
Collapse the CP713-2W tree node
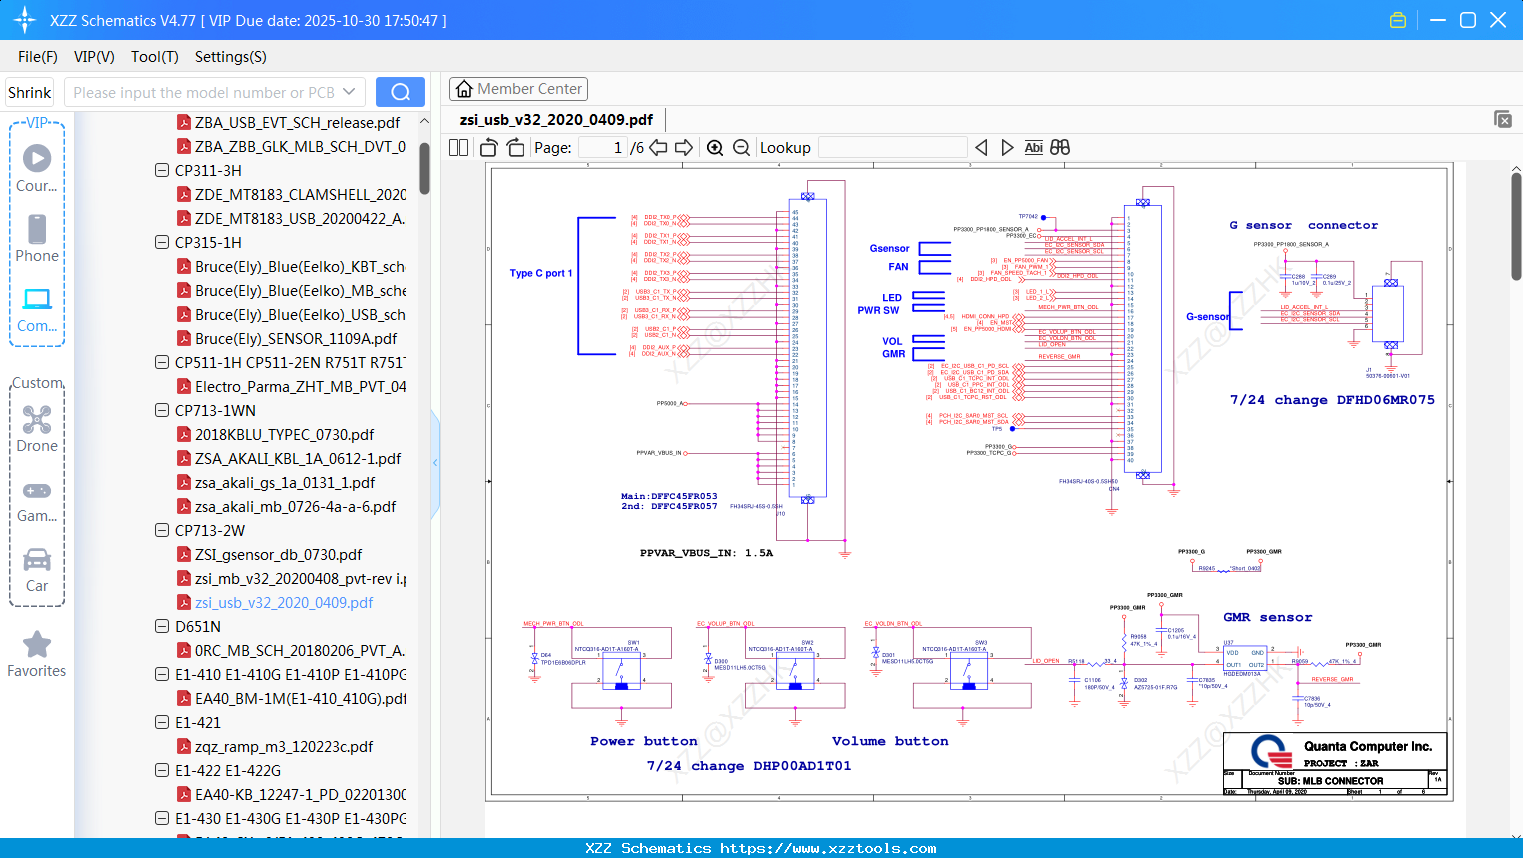pyautogui.click(x=162, y=530)
